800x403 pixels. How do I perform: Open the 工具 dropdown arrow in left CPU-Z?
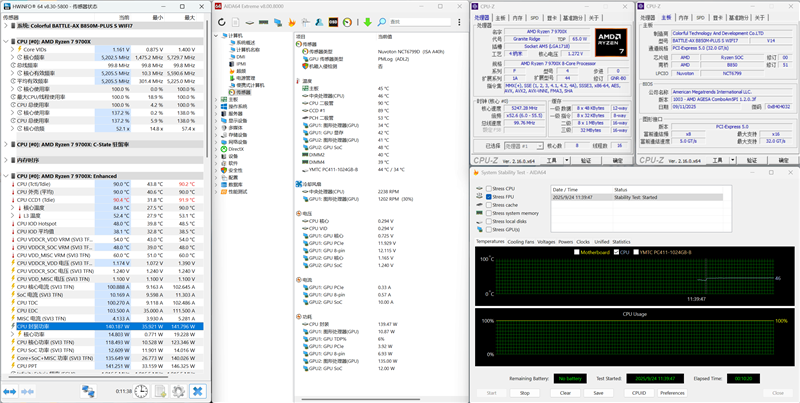(567, 160)
